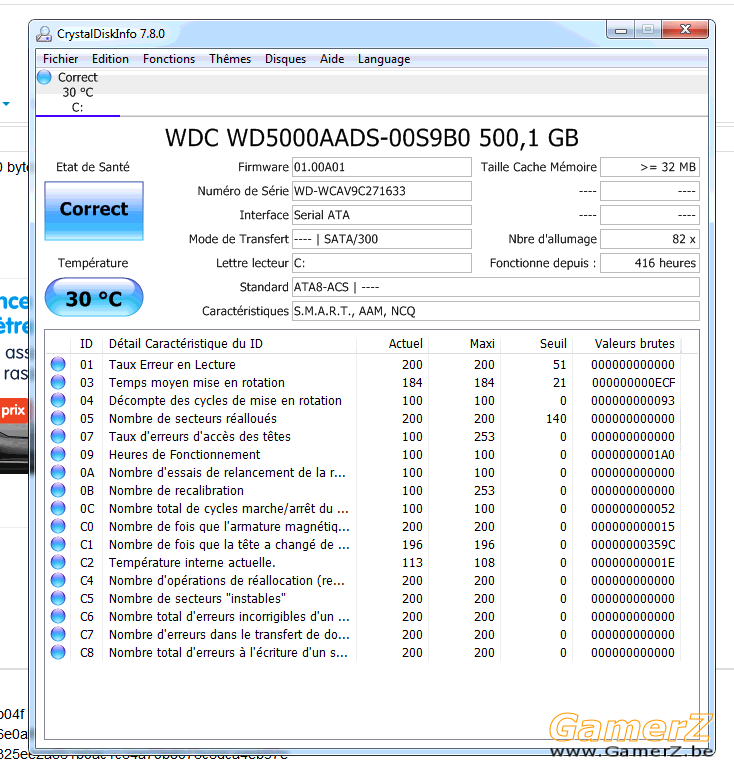Click the disk model title WDC WD5000AADS-00S9B0
The height and width of the screenshot is (767, 734).
(317, 138)
